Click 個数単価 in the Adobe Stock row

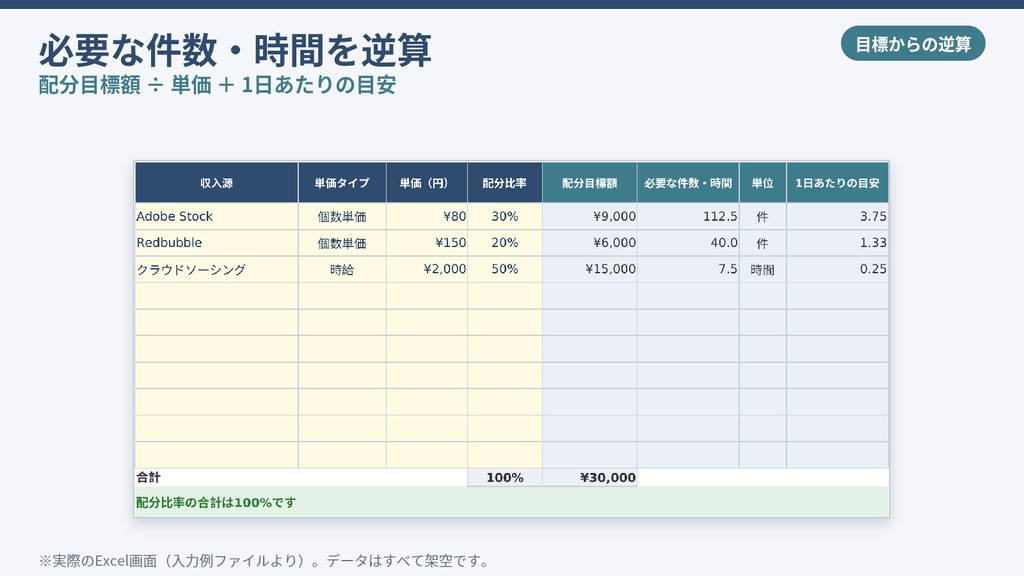pos(342,216)
